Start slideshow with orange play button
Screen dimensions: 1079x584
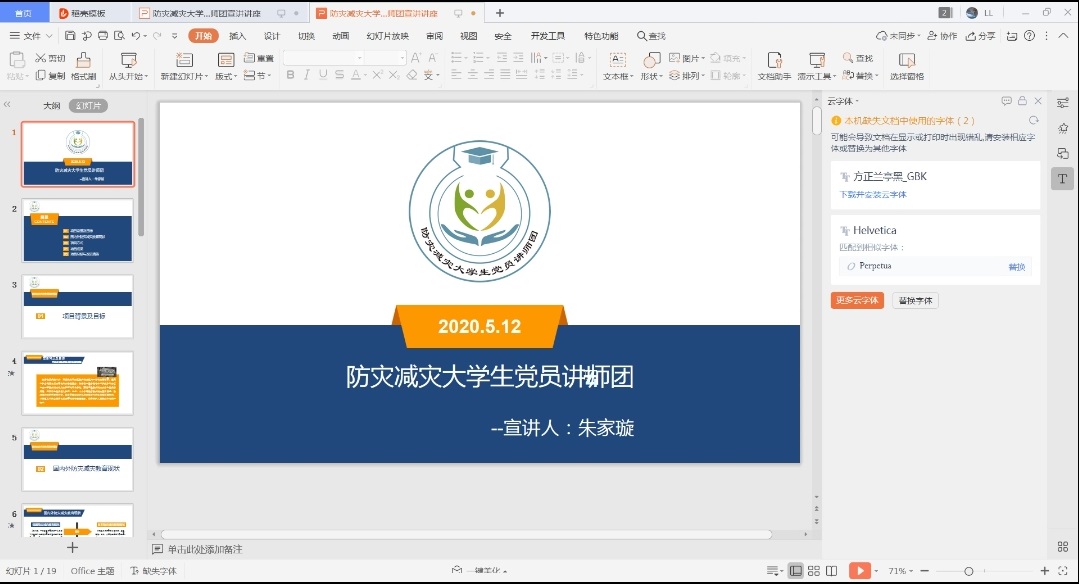click(x=859, y=571)
